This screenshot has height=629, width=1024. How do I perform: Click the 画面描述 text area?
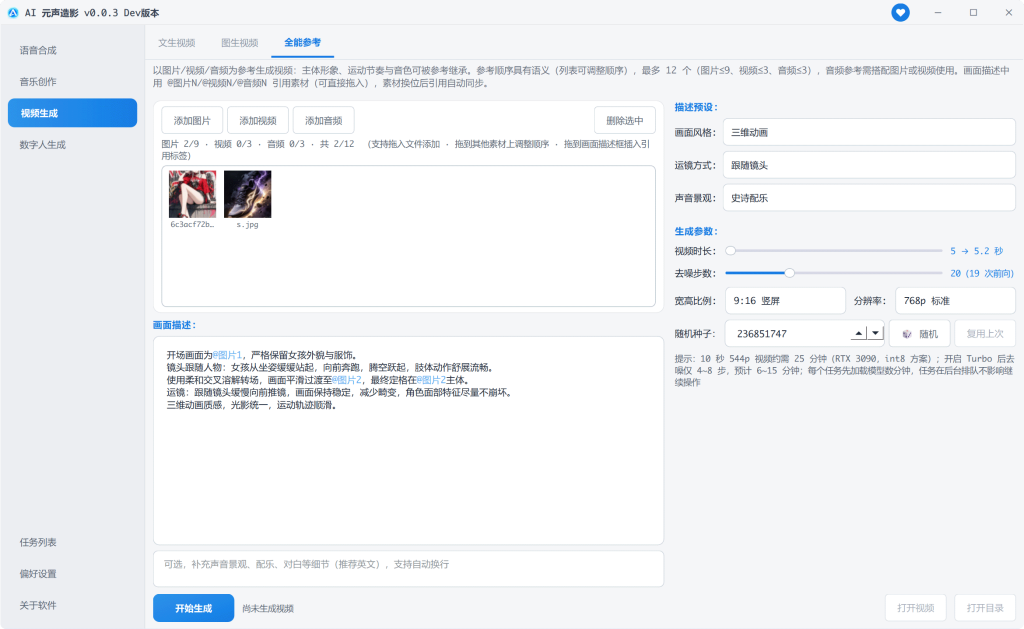click(408, 440)
